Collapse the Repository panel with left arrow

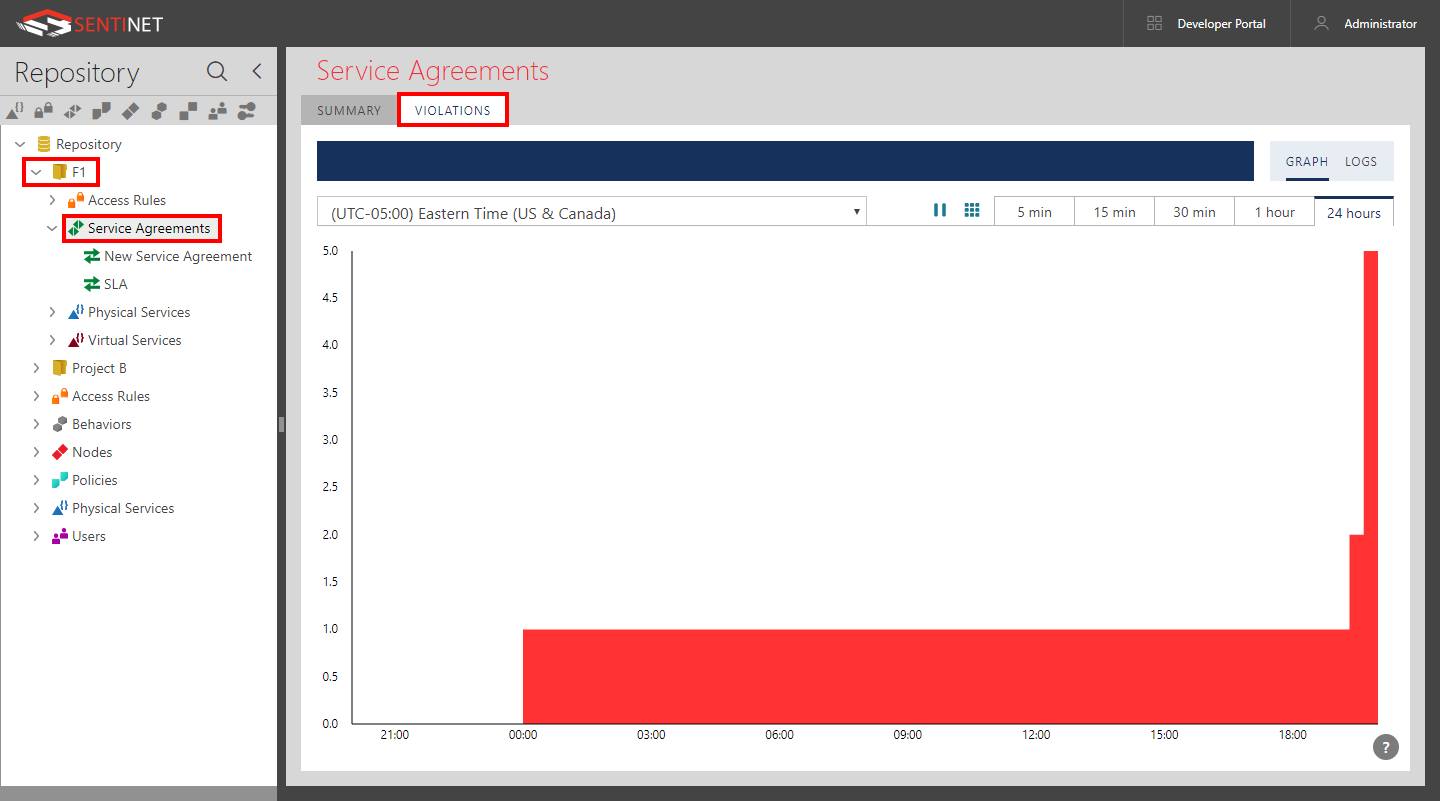257,71
